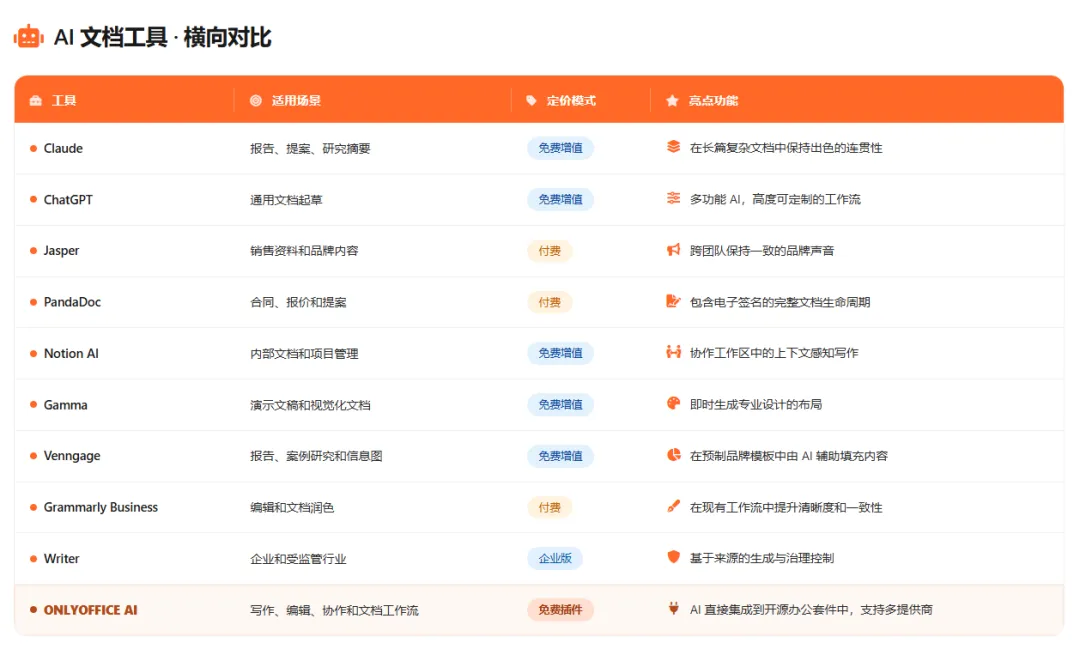Click the signature icon in the PandaDoc row
This screenshot has height=649, width=1080.
pyautogui.click(x=674, y=301)
